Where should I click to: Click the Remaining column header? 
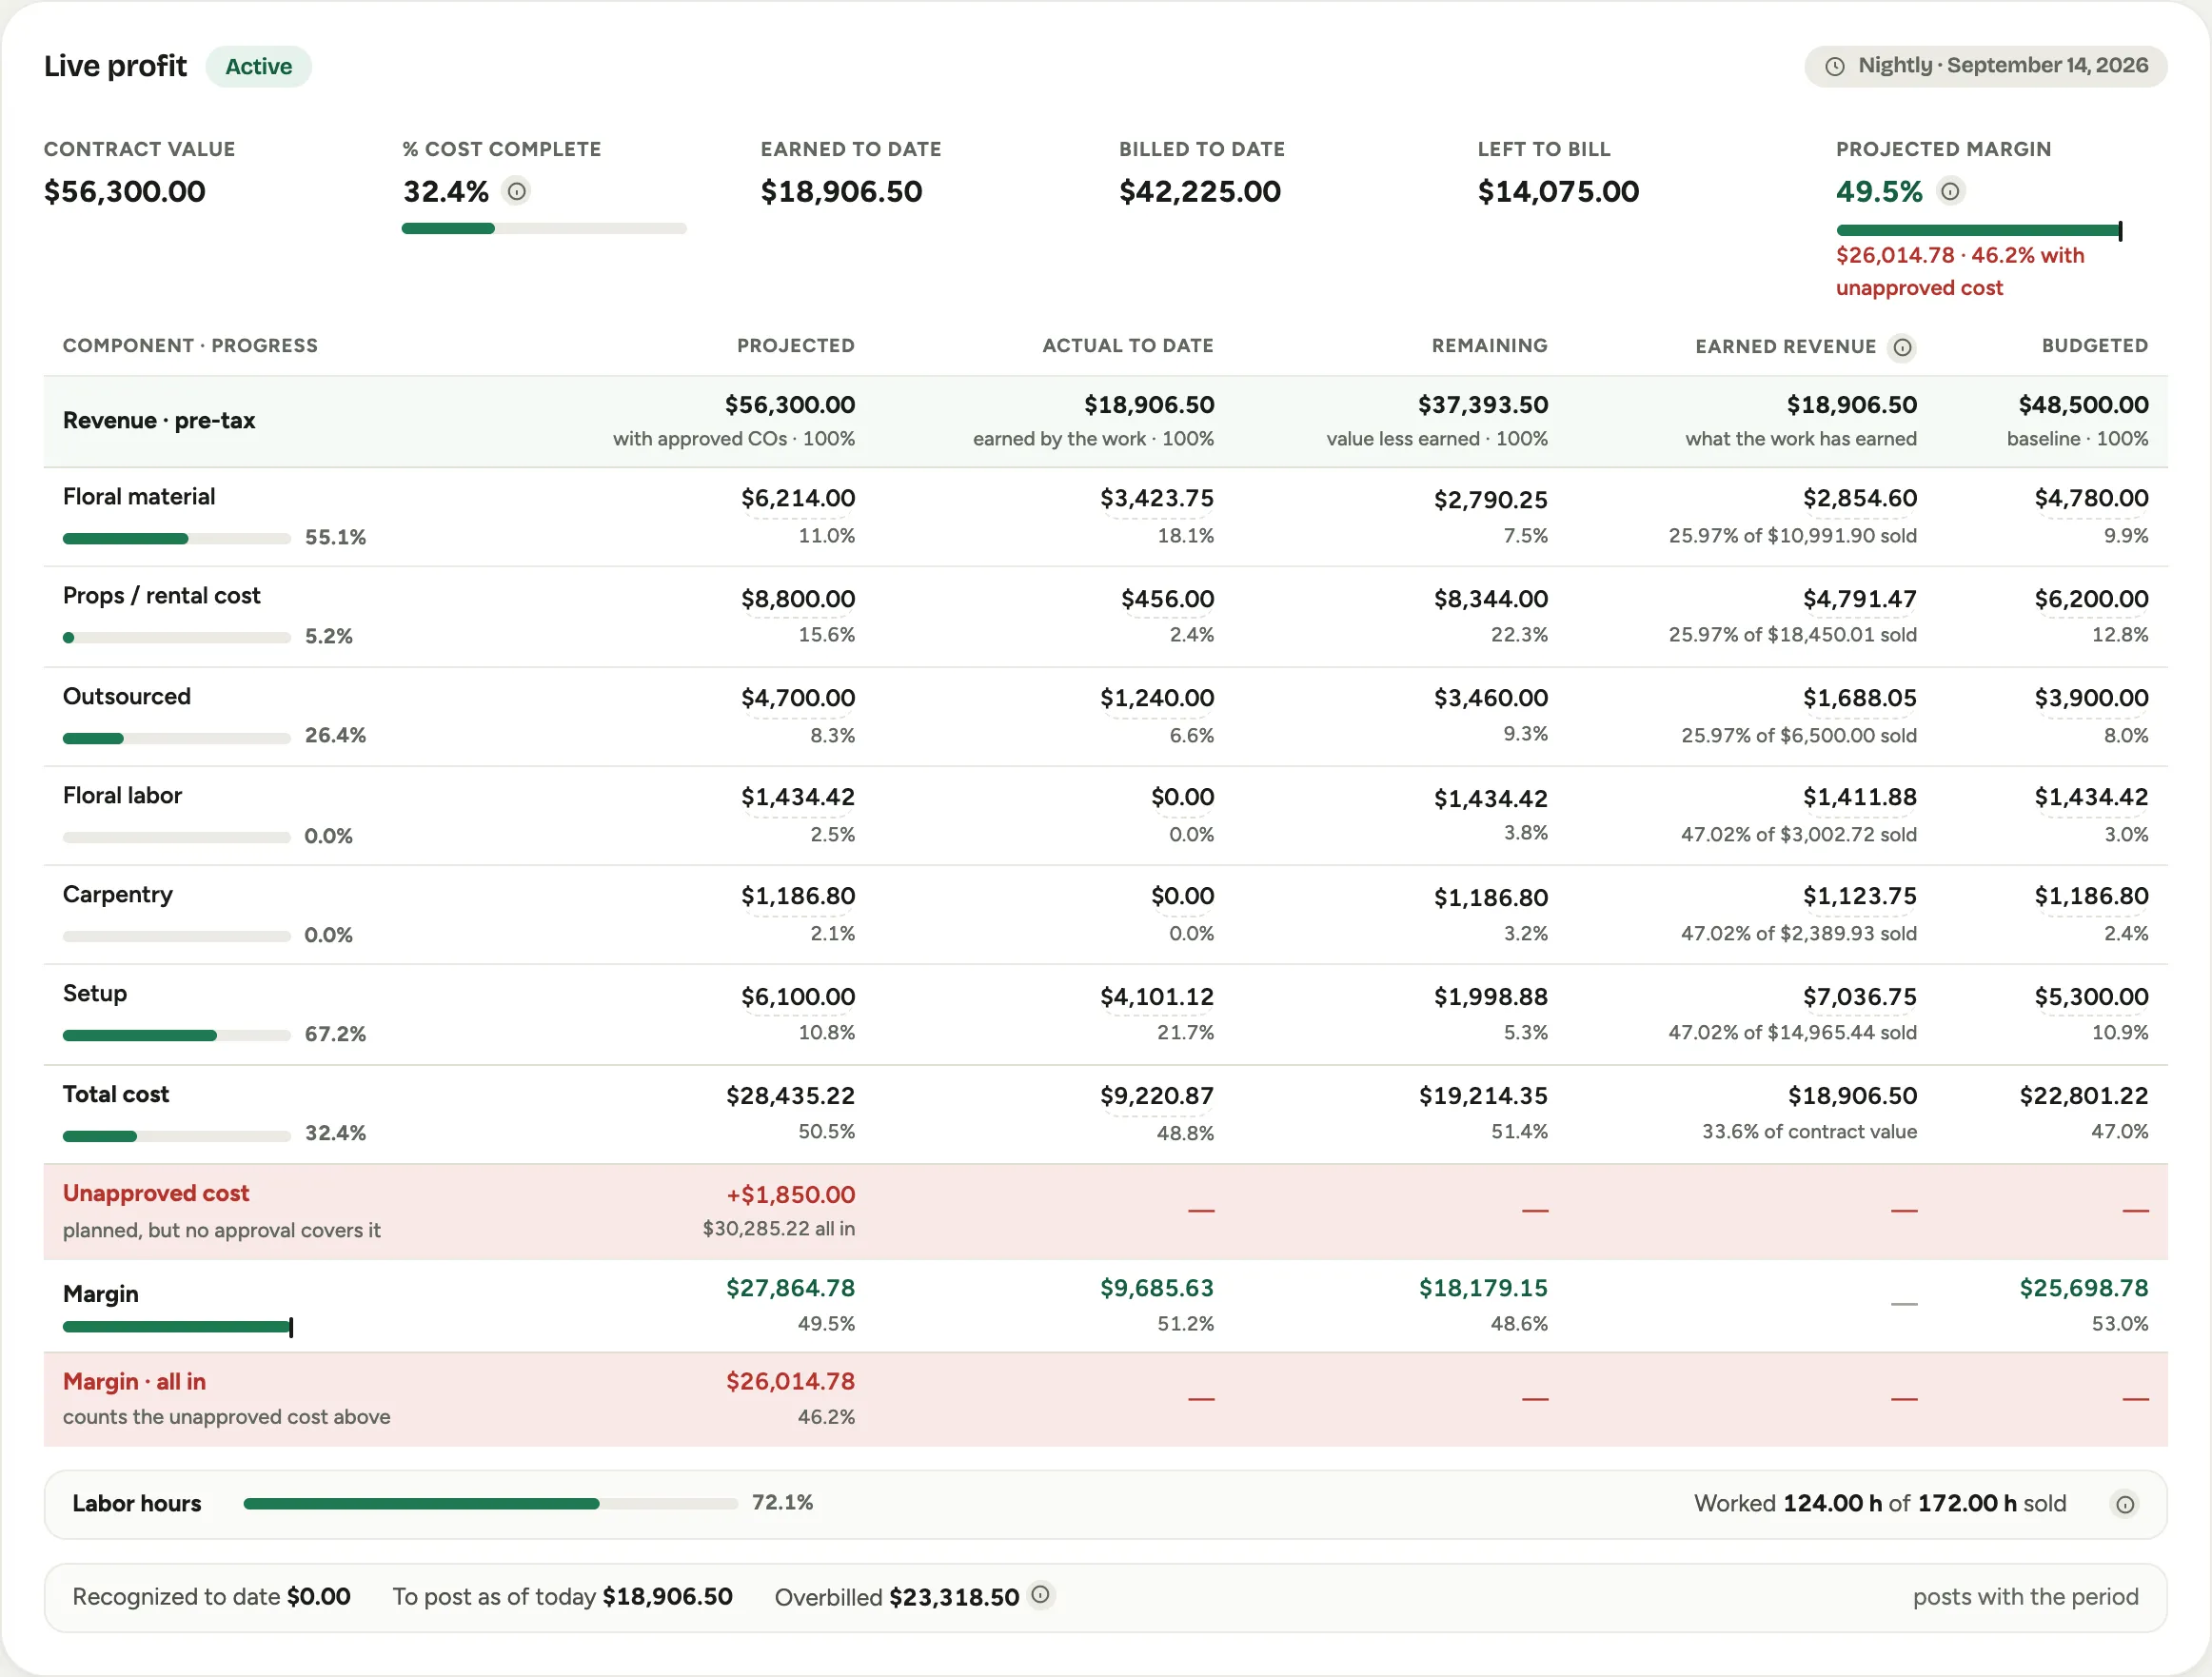click(1490, 346)
